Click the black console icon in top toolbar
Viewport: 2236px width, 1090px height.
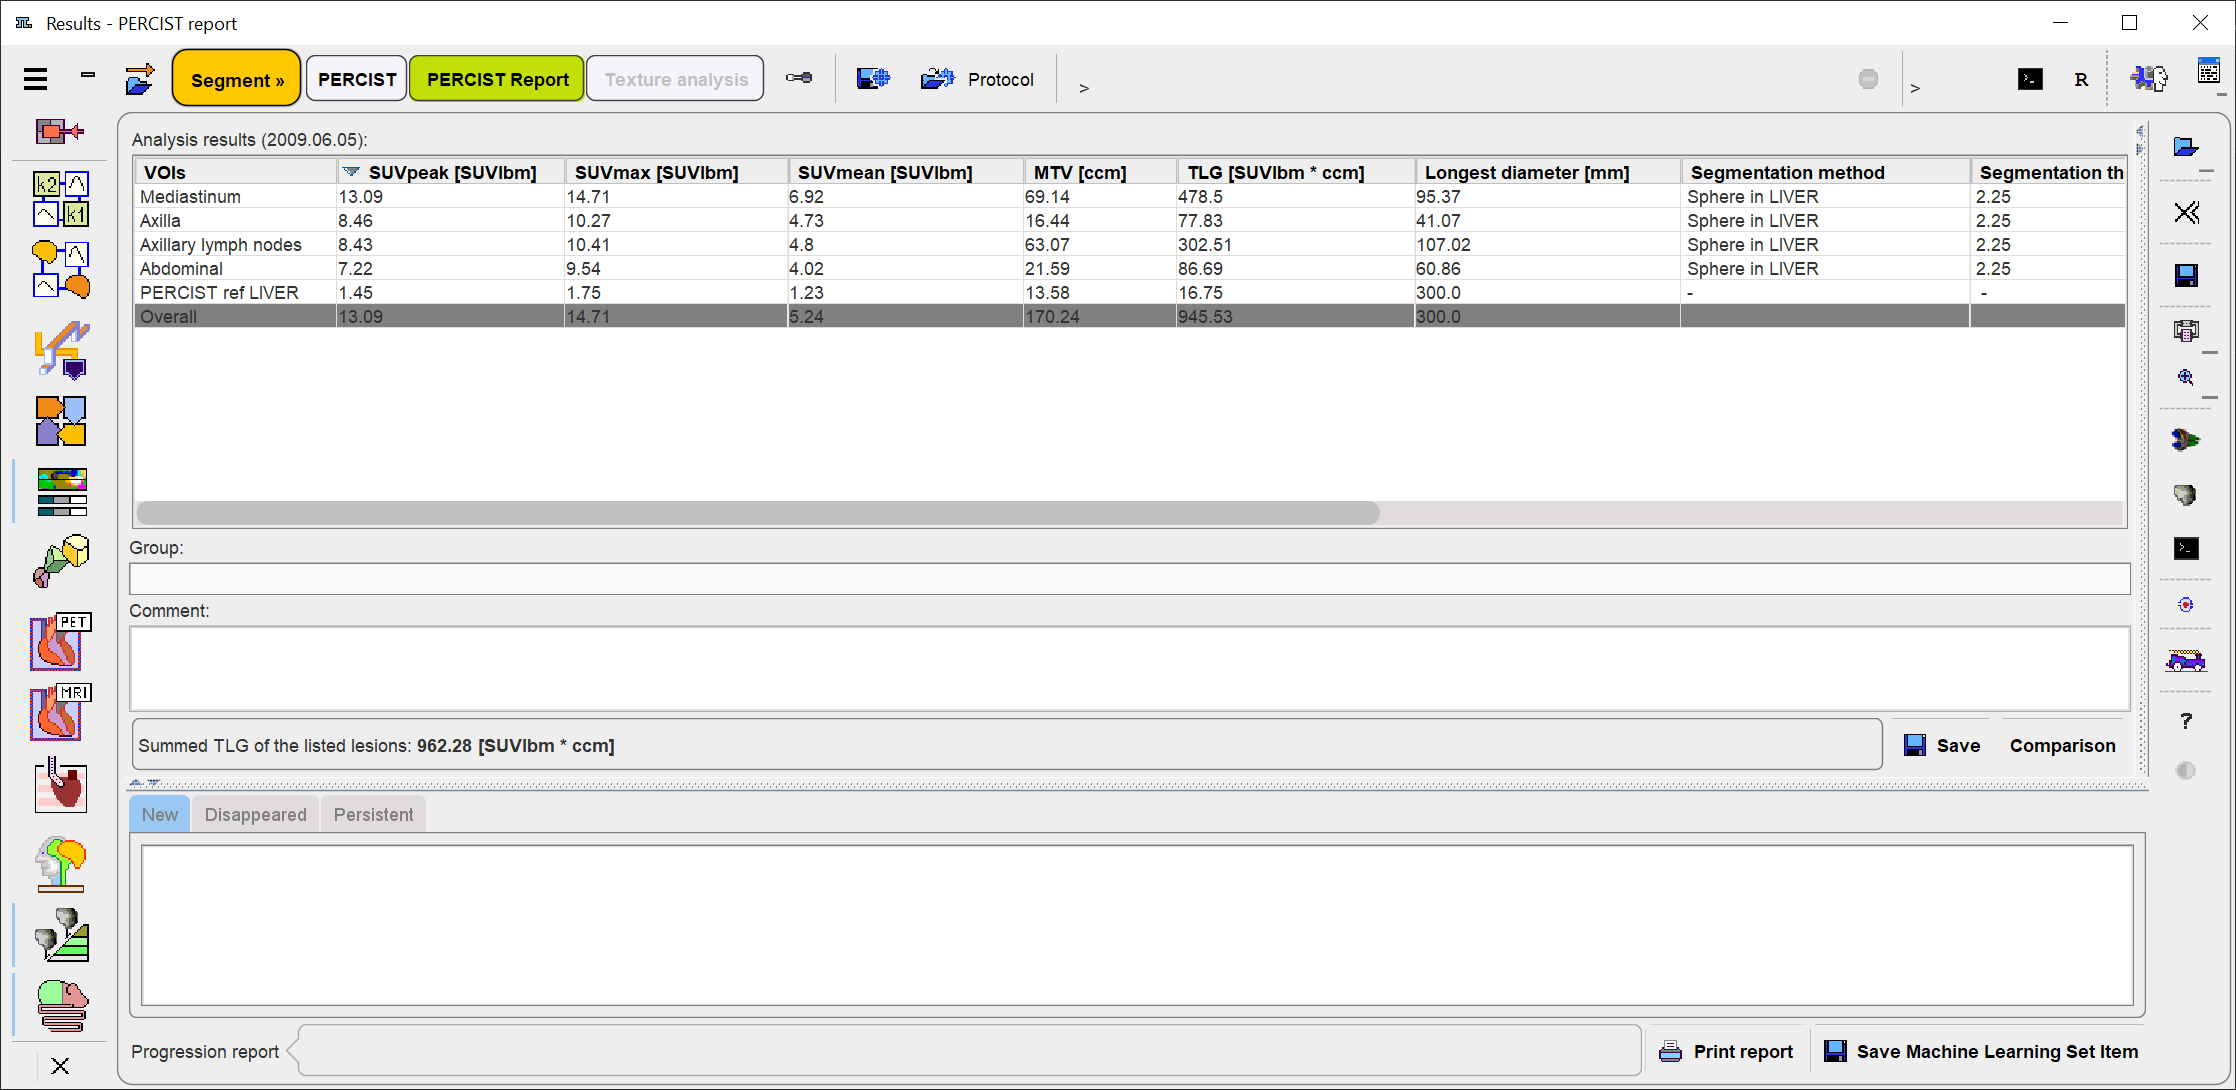tap(2030, 79)
